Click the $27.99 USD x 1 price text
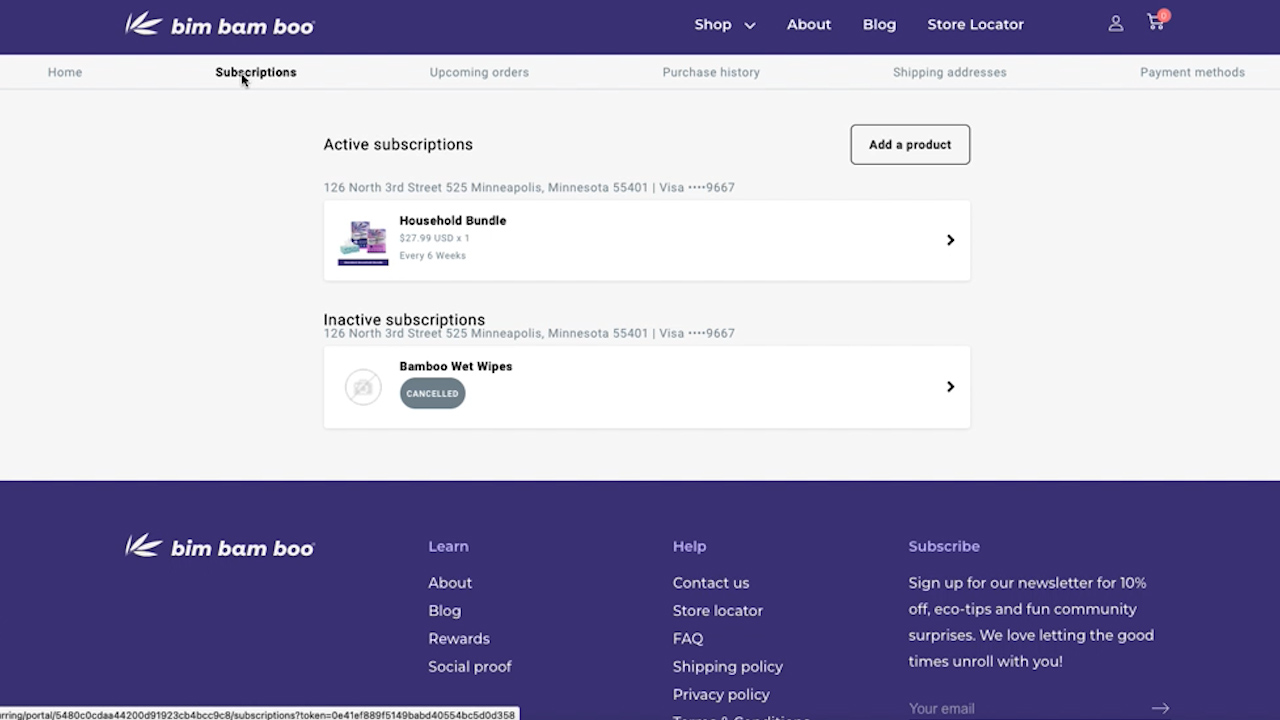 pyautogui.click(x=434, y=238)
